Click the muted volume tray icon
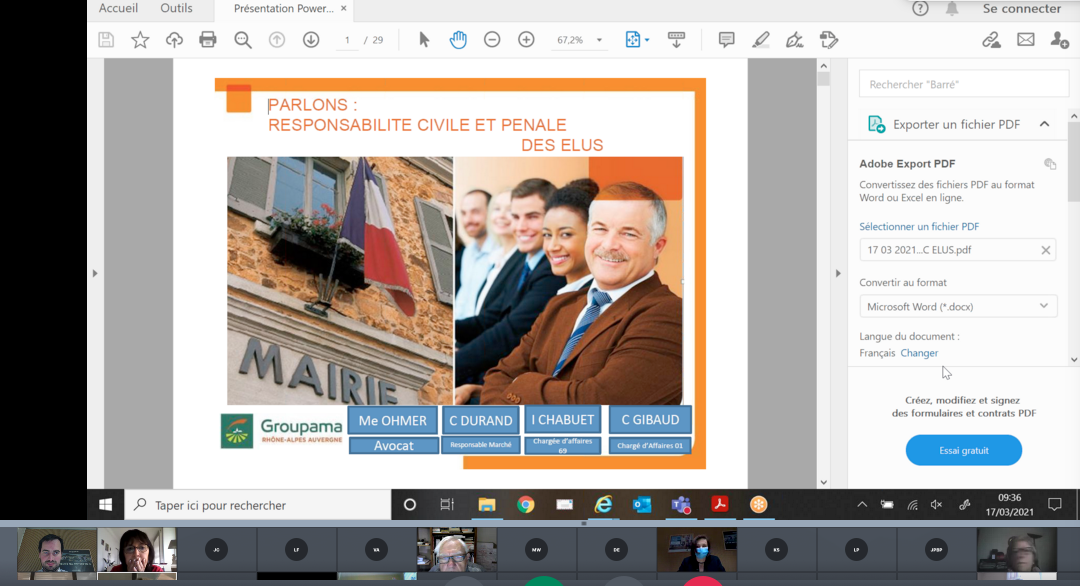1080x586 pixels. click(936, 505)
